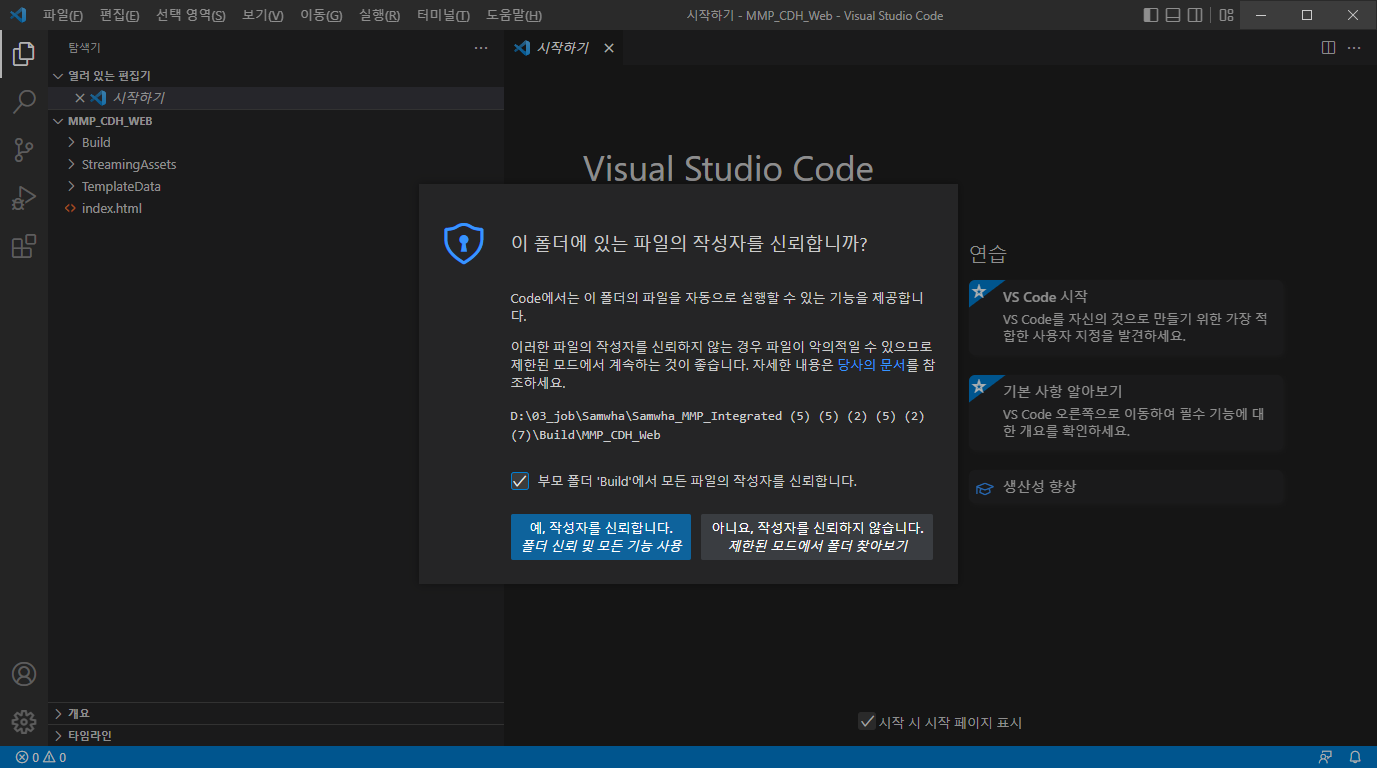This screenshot has height=768, width=1377.
Task: Click errors and warnings status indicator
Action: pyautogui.click(x=41, y=757)
